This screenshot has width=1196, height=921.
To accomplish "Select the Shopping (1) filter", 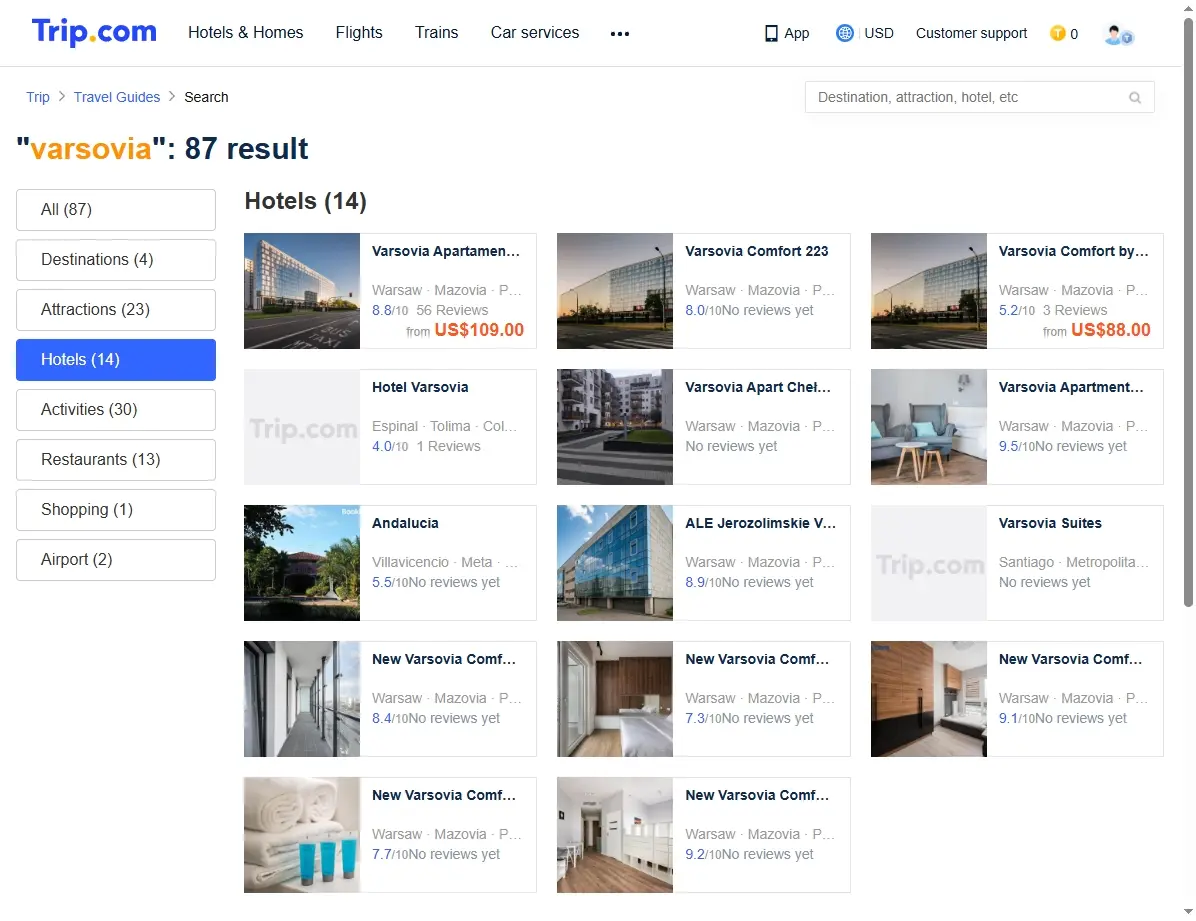I will pyautogui.click(x=116, y=509).
